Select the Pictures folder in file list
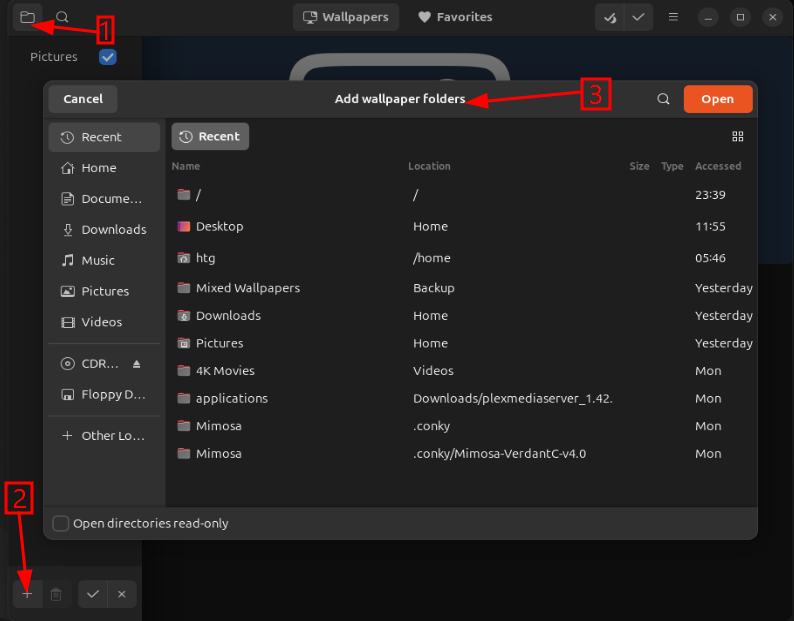794x621 pixels. [x=461, y=343]
